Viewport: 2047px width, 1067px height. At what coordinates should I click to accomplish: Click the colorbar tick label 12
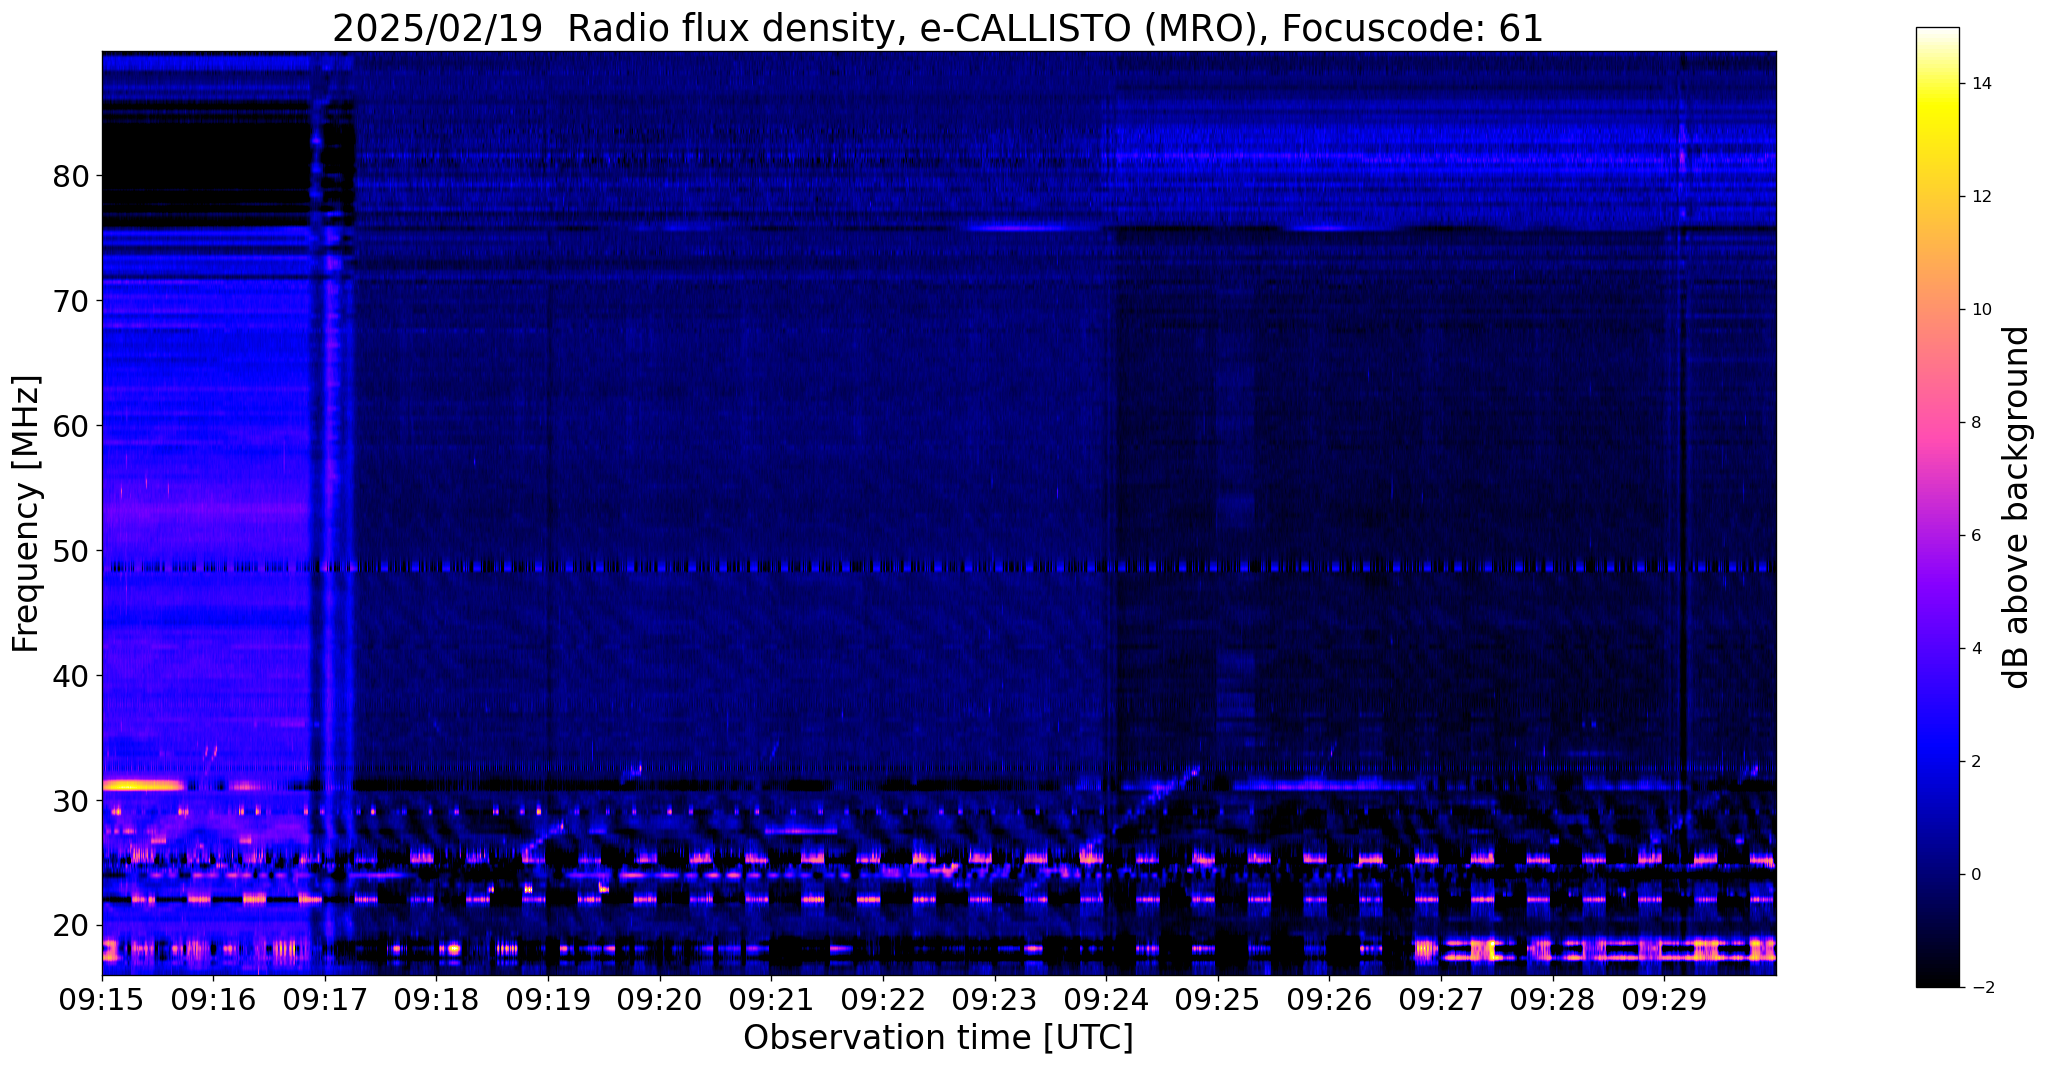point(1980,197)
